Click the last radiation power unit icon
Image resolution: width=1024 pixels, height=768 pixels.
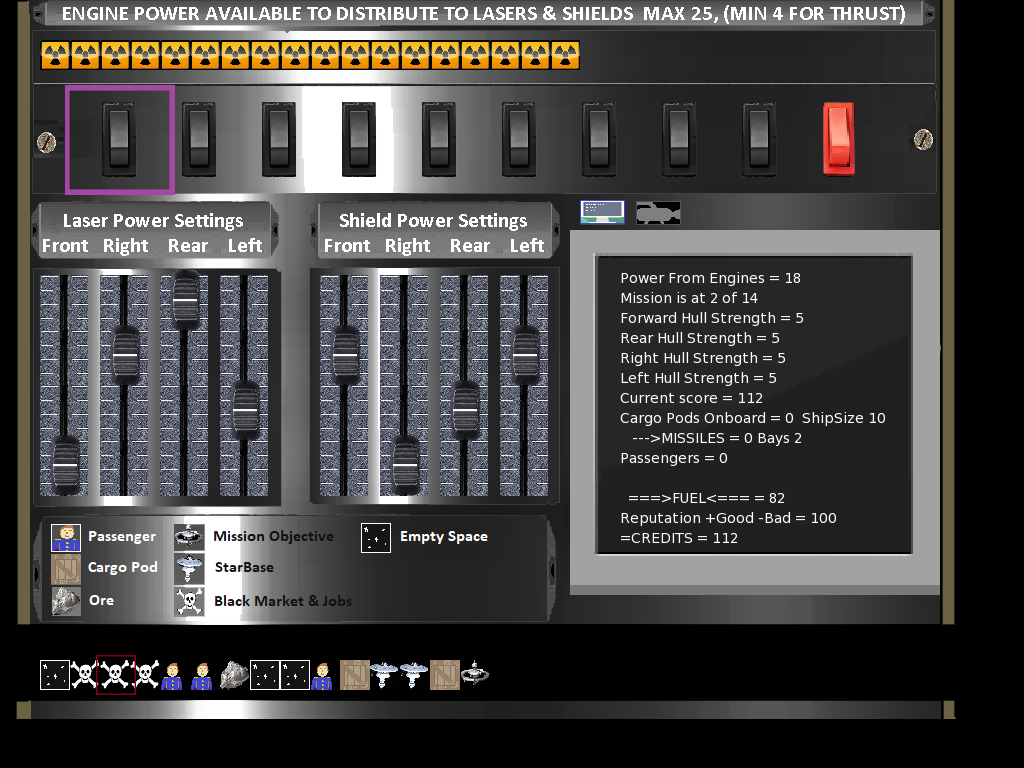(565, 55)
